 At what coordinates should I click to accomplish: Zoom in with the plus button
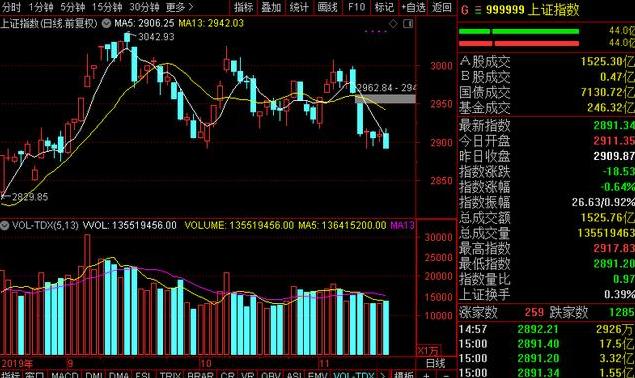point(426,375)
